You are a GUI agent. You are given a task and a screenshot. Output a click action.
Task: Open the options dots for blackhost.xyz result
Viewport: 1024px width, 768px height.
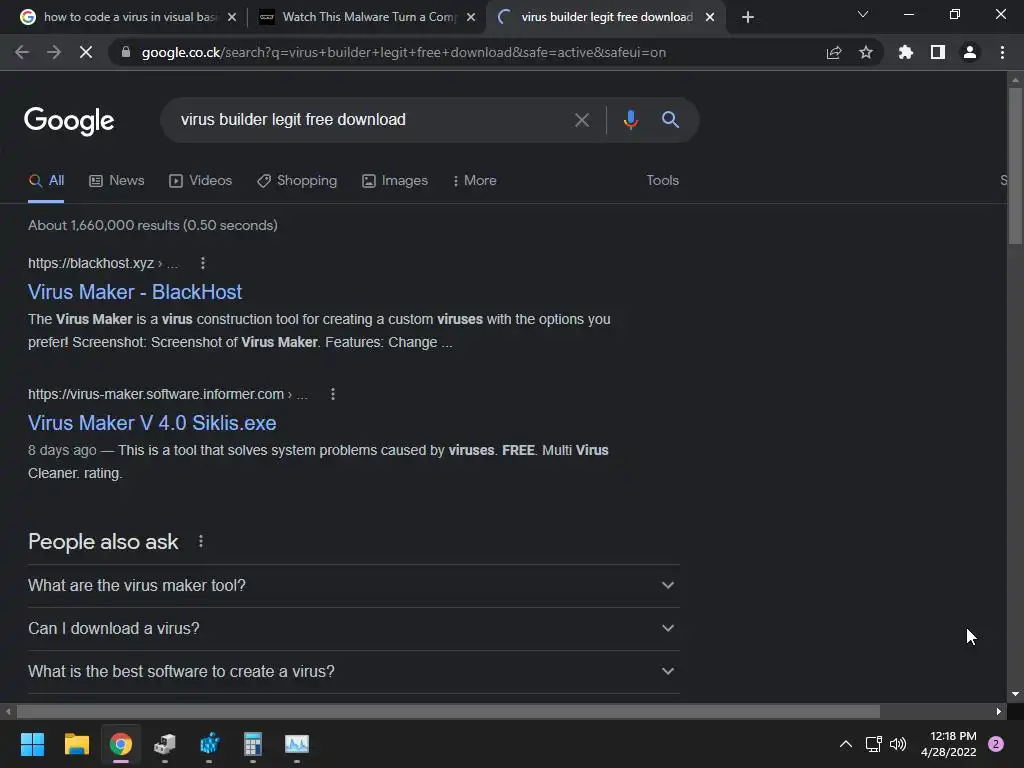coord(202,263)
